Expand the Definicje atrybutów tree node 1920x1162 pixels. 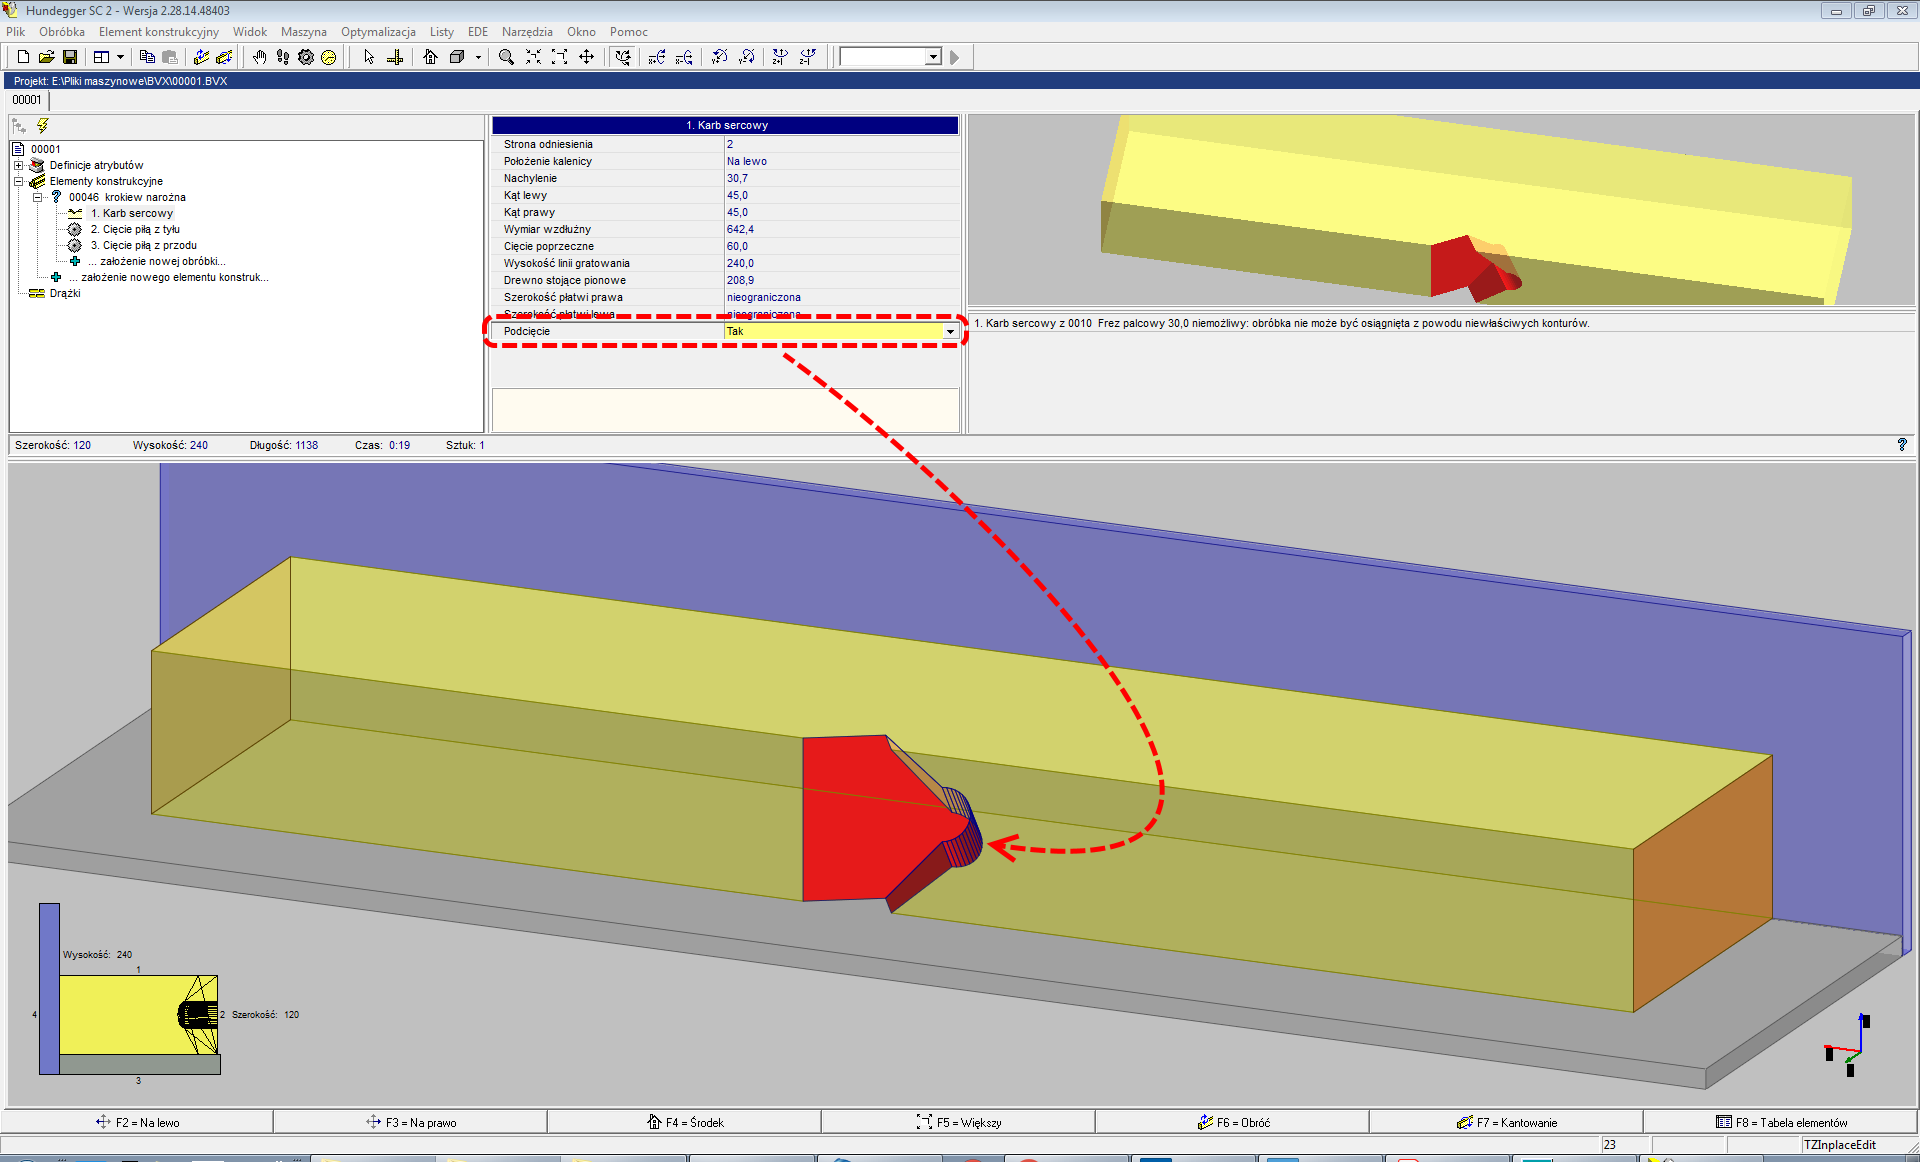point(18,165)
